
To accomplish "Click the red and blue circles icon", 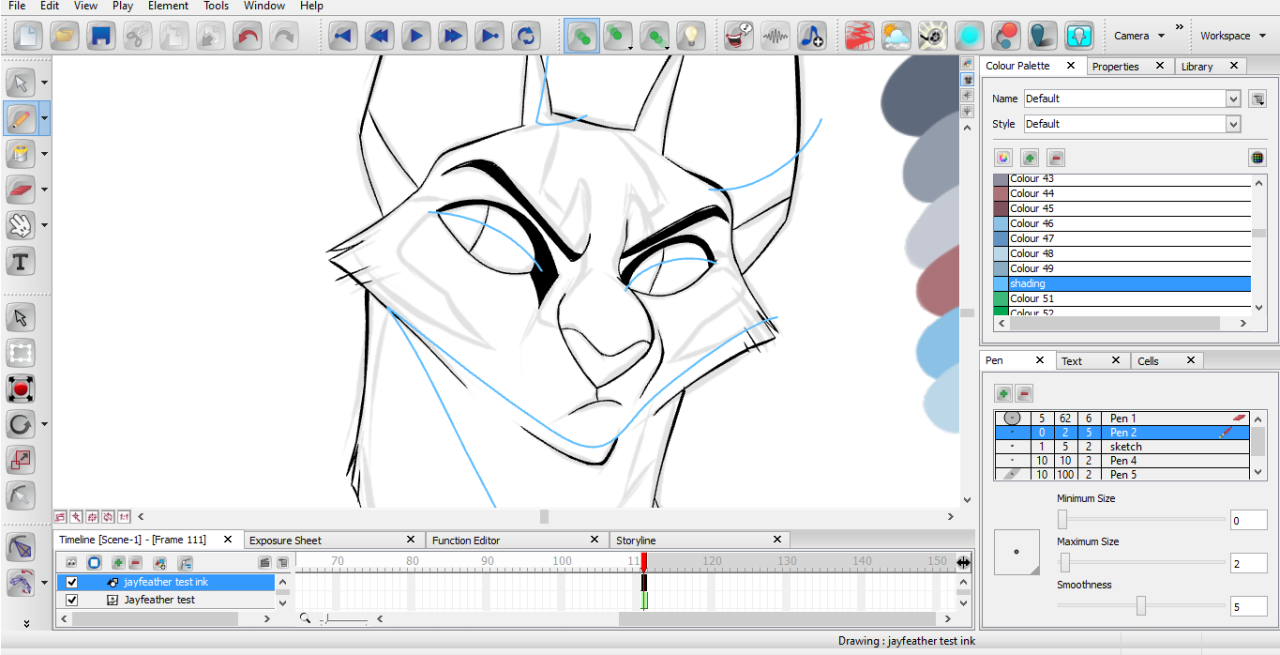I will tap(1005, 37).
